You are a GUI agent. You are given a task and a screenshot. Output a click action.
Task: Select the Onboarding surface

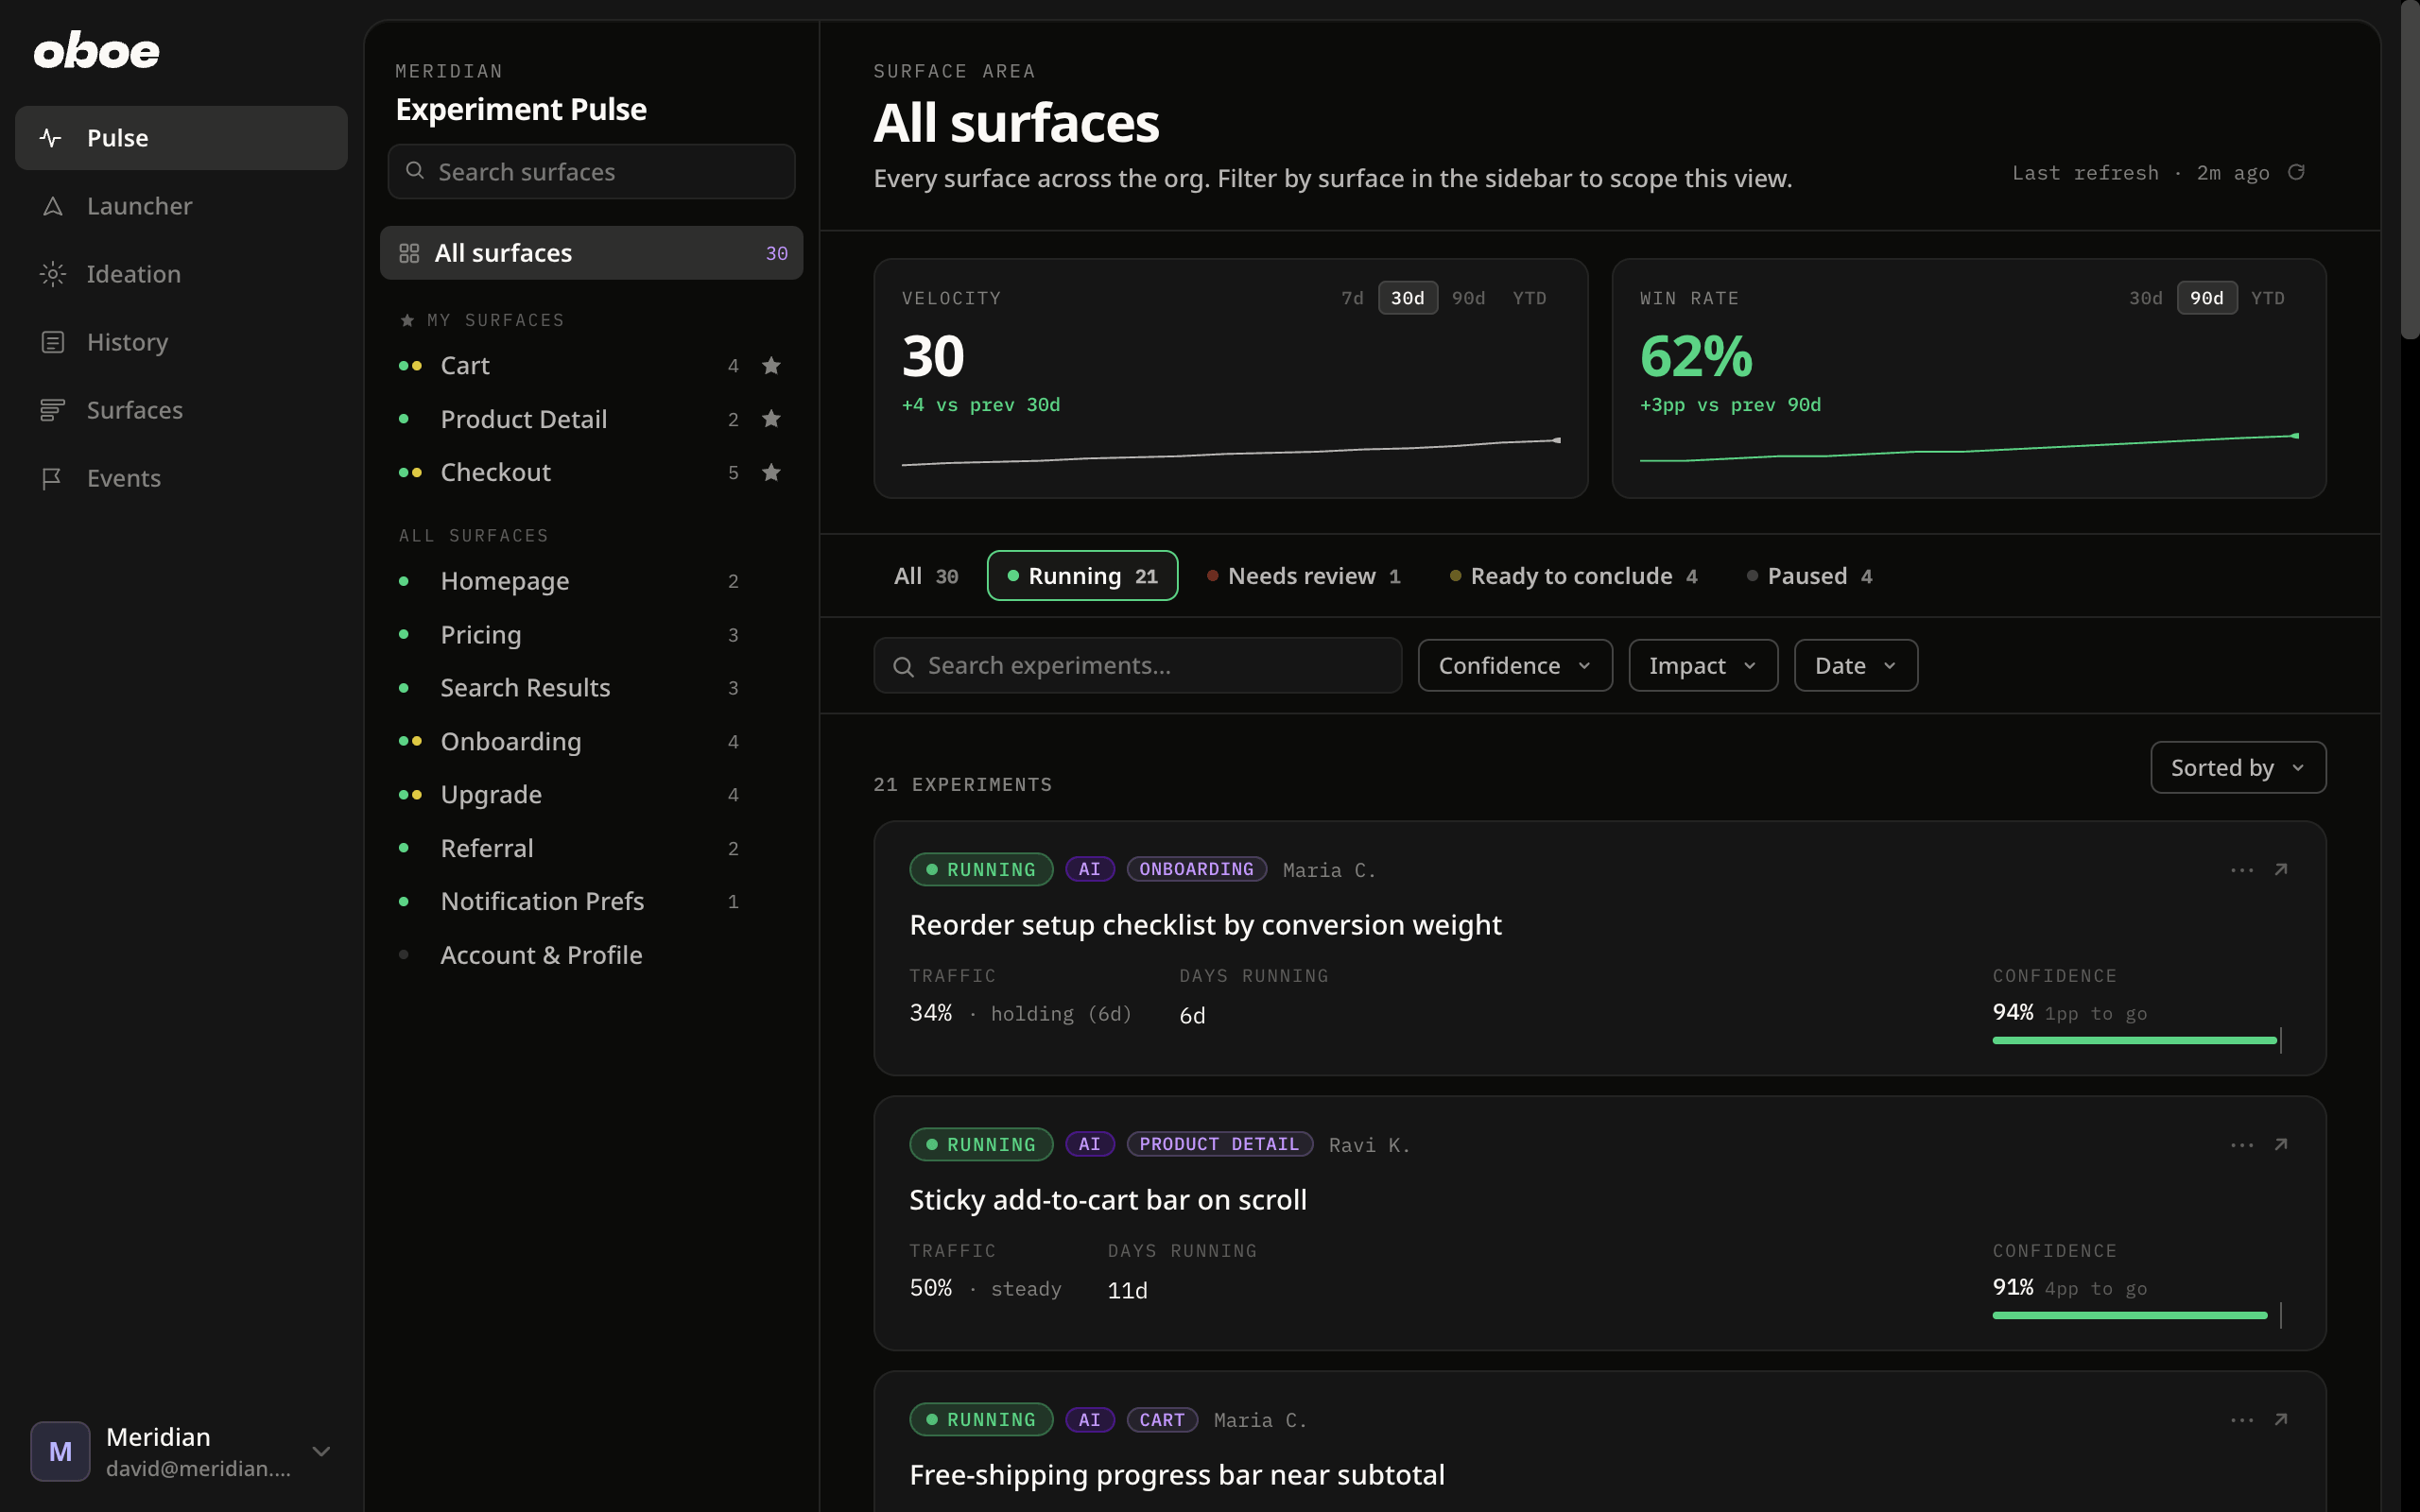click(591, 742)
